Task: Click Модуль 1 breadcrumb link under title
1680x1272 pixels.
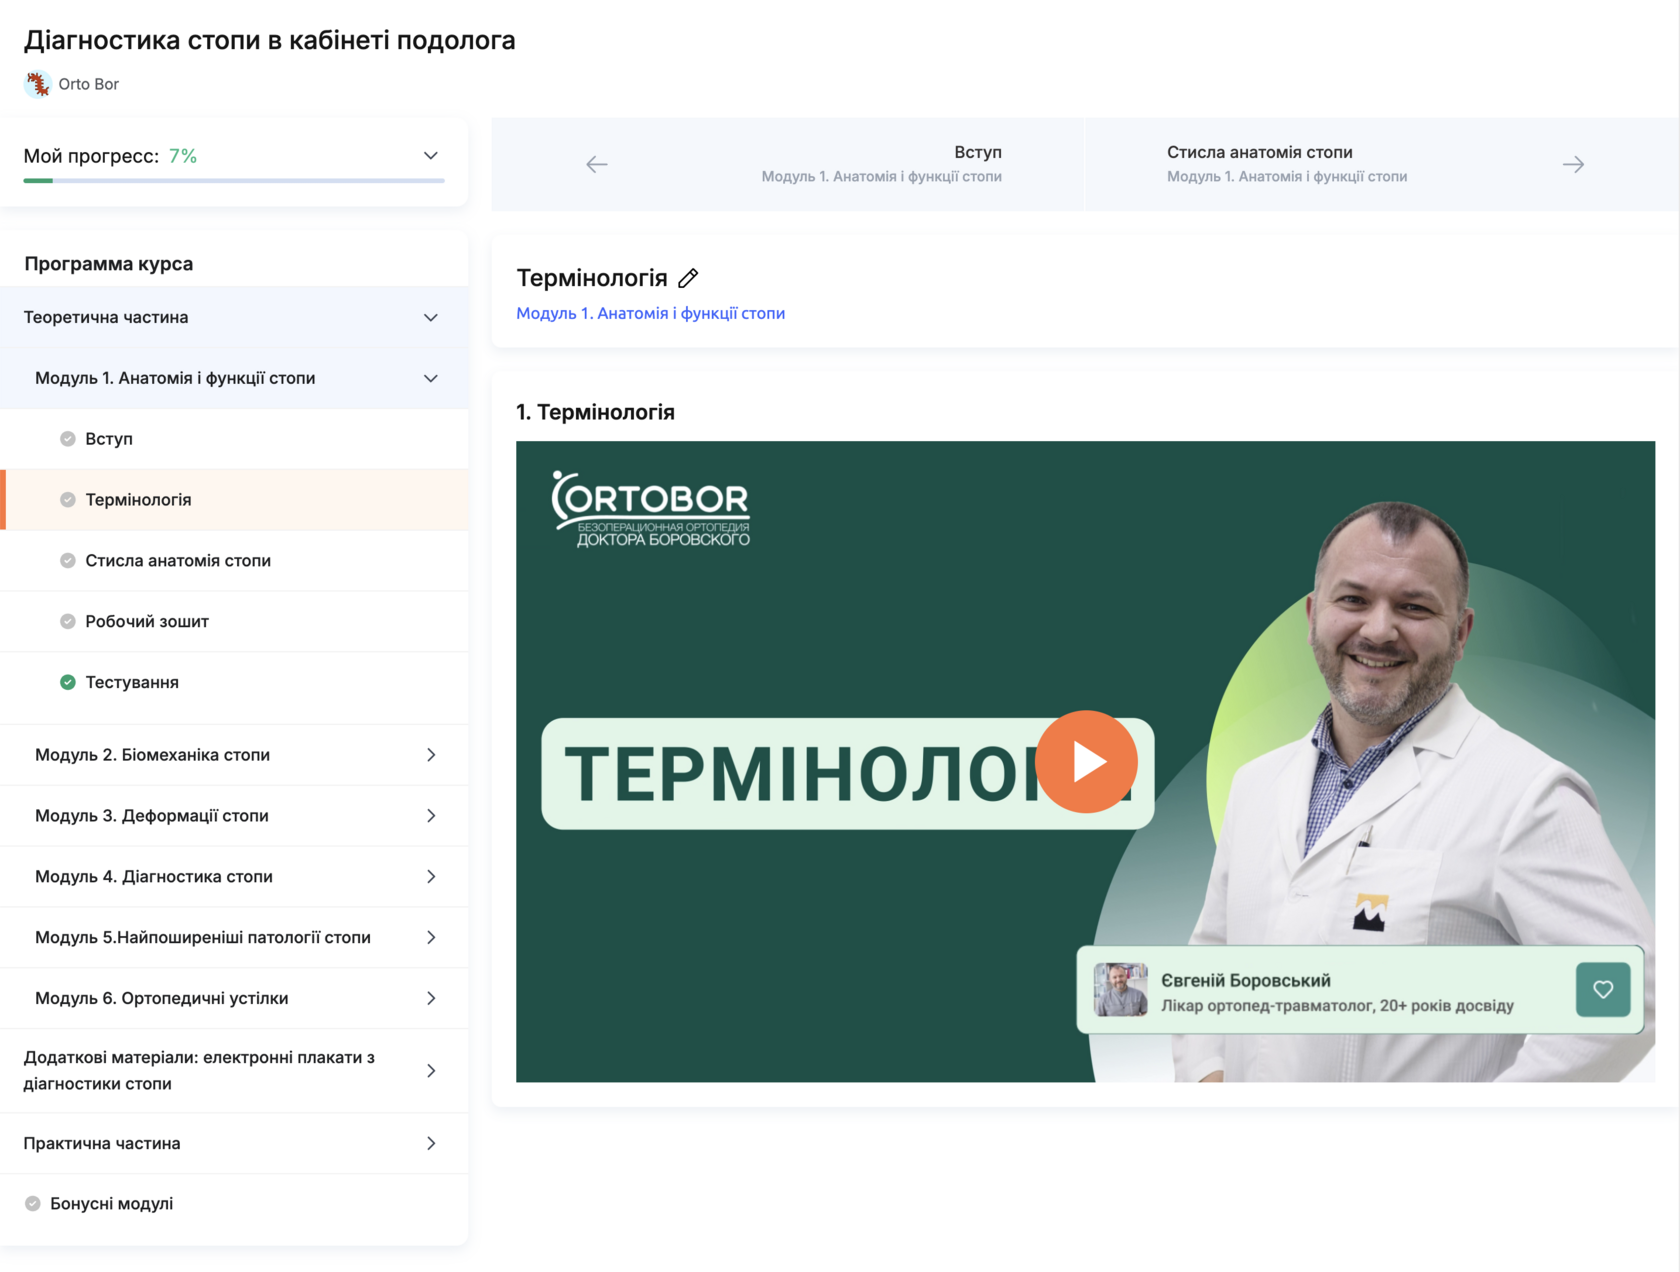Action: tap(650, 314)
